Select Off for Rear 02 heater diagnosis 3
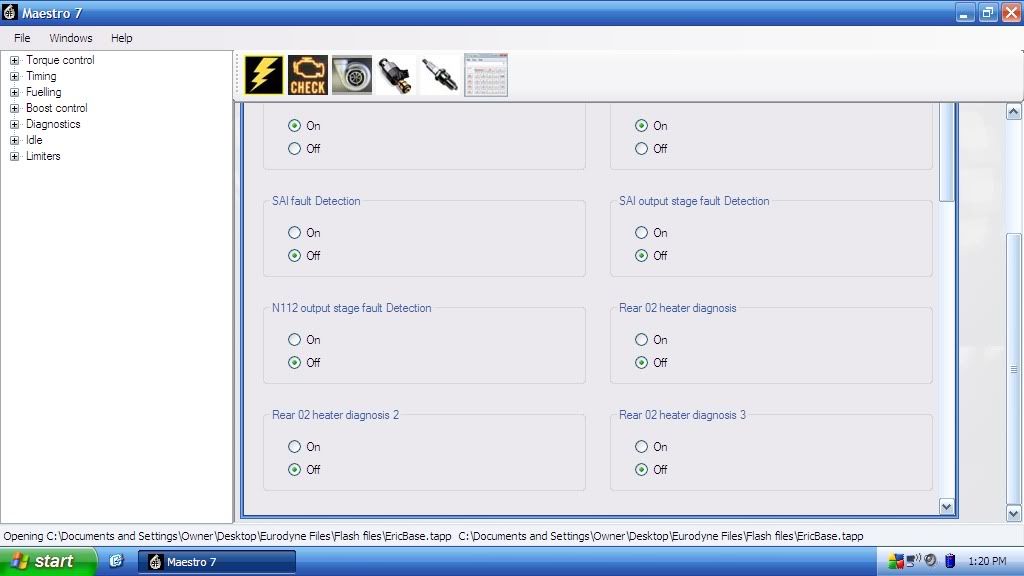This screenshot has width=1024, height=576. tap(641, 470)
